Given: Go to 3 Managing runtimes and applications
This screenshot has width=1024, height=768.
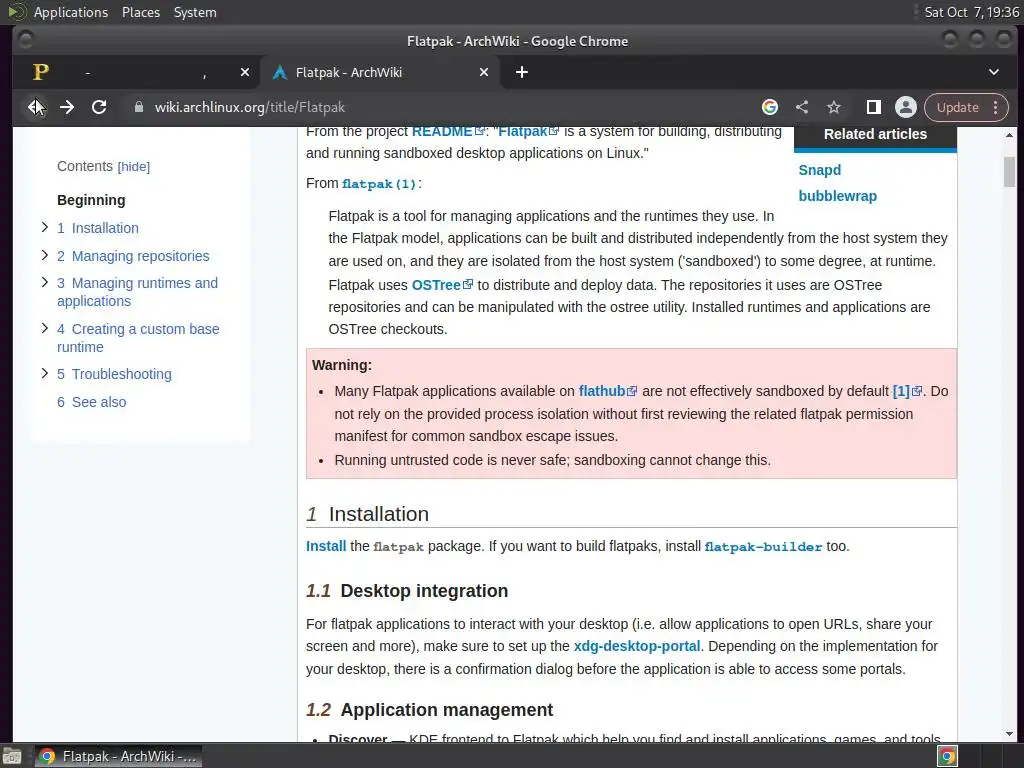Looking at the screenshot, I should coord(137,292).
